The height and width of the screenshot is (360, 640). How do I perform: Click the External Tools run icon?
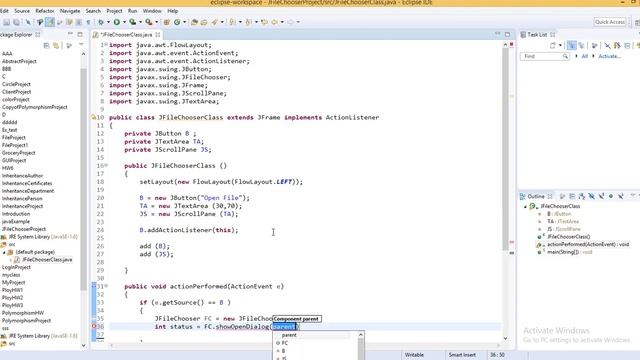[x=149, y=22]
